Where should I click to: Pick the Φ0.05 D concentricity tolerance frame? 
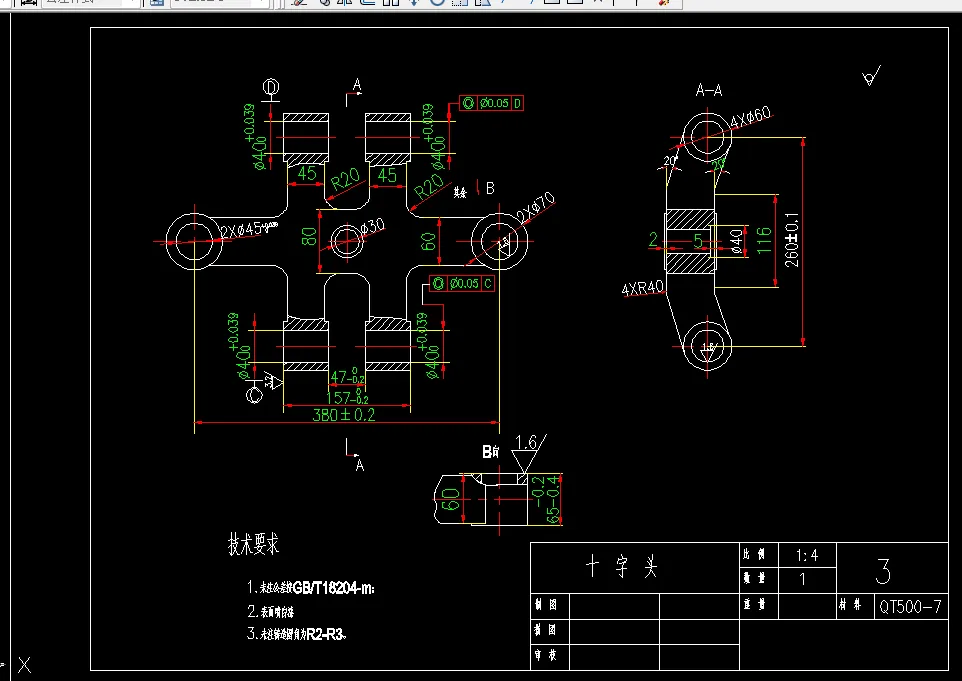pyautogui.click(x=491, y=103)
